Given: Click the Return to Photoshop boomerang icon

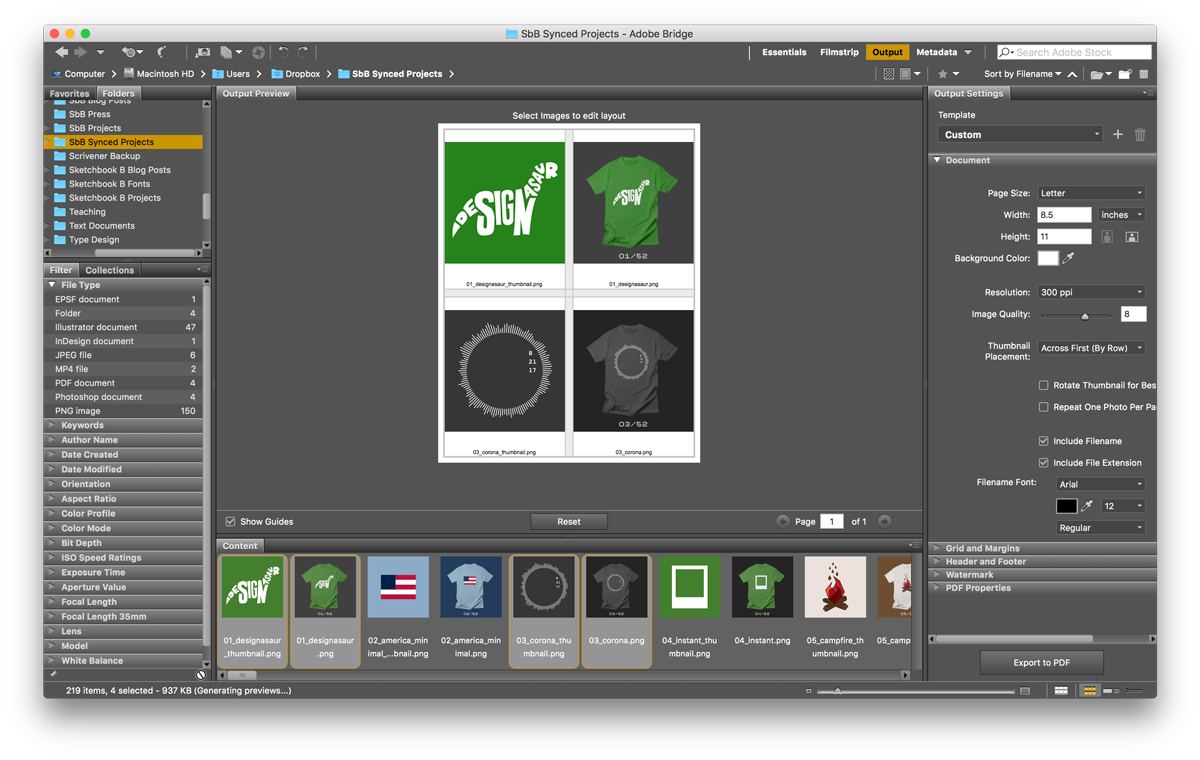Looking at the screenshot, I should click(x=162, y=52).
